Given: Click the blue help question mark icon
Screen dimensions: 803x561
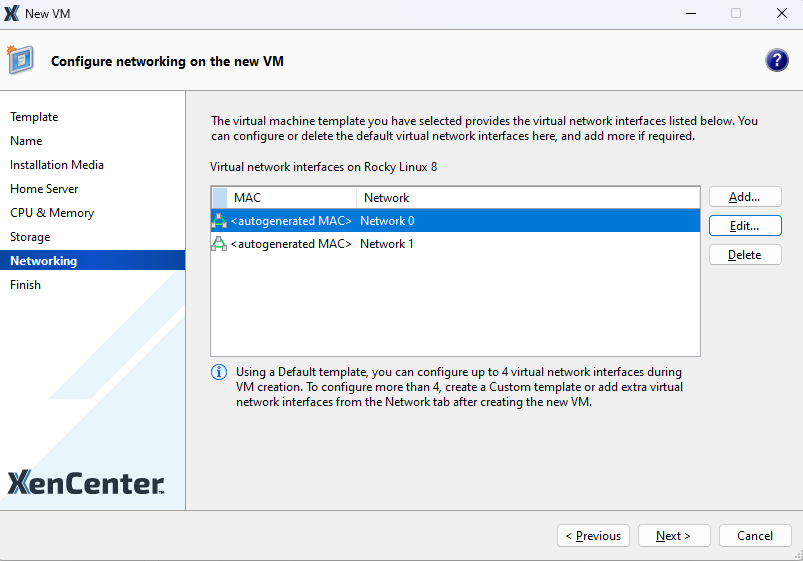Looking at the screenshot, I should coord(776,60).
